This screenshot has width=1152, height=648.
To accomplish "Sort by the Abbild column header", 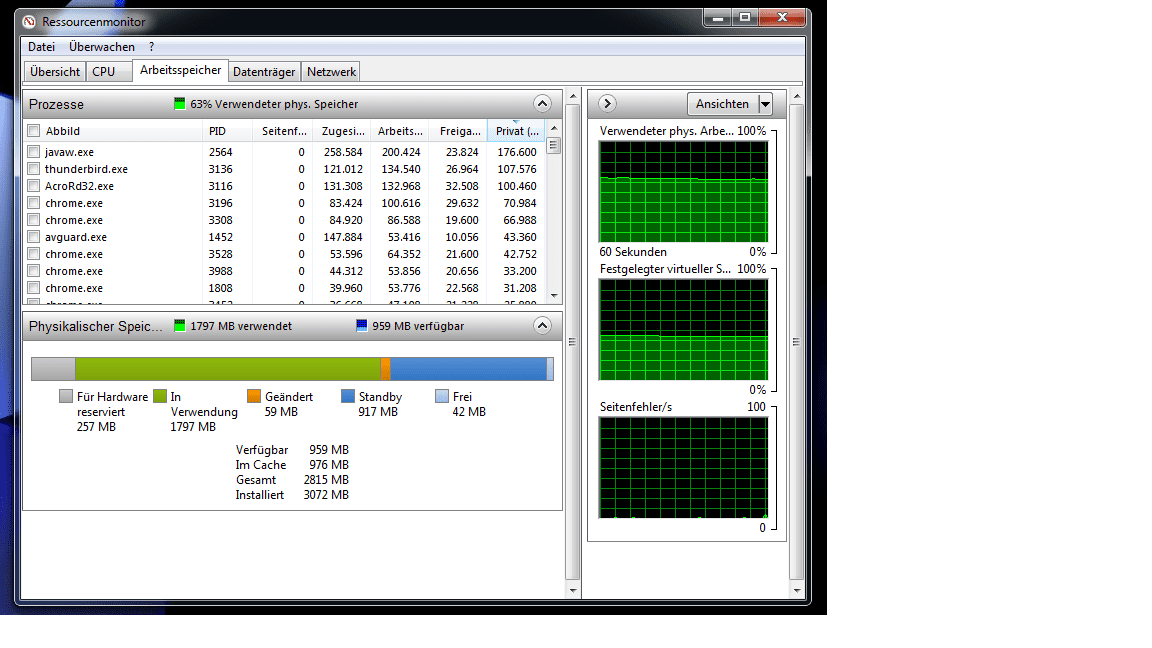I will [113, 131].
